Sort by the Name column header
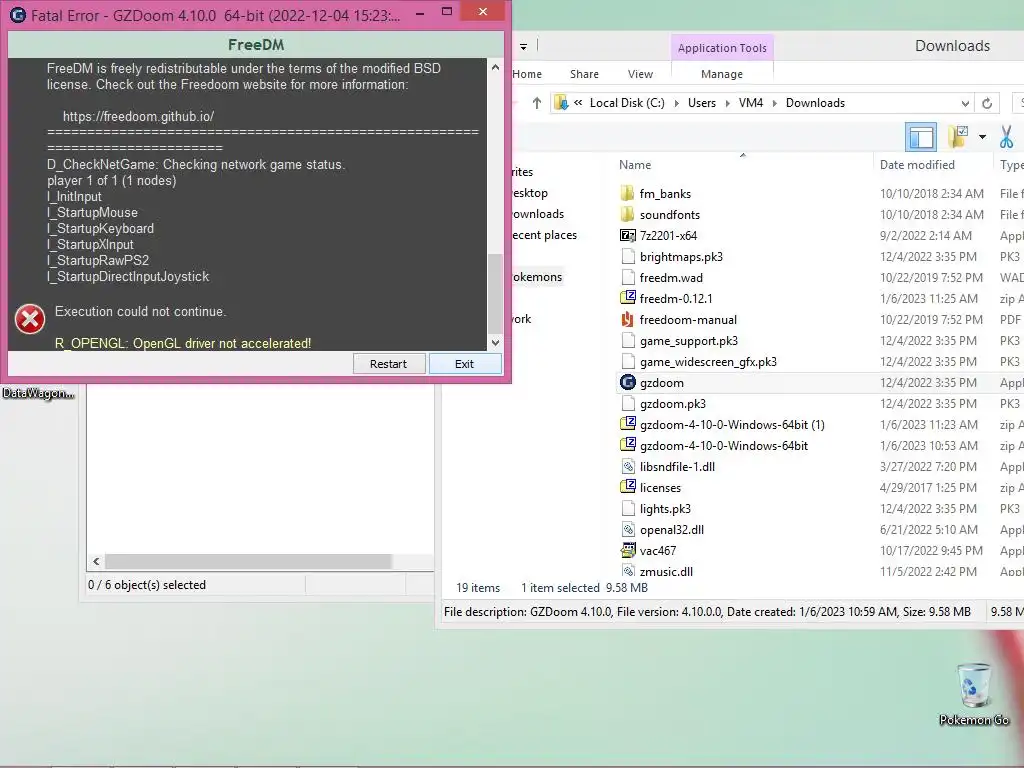The width and height of the screenshot is (1024, 768). [635, 165]
